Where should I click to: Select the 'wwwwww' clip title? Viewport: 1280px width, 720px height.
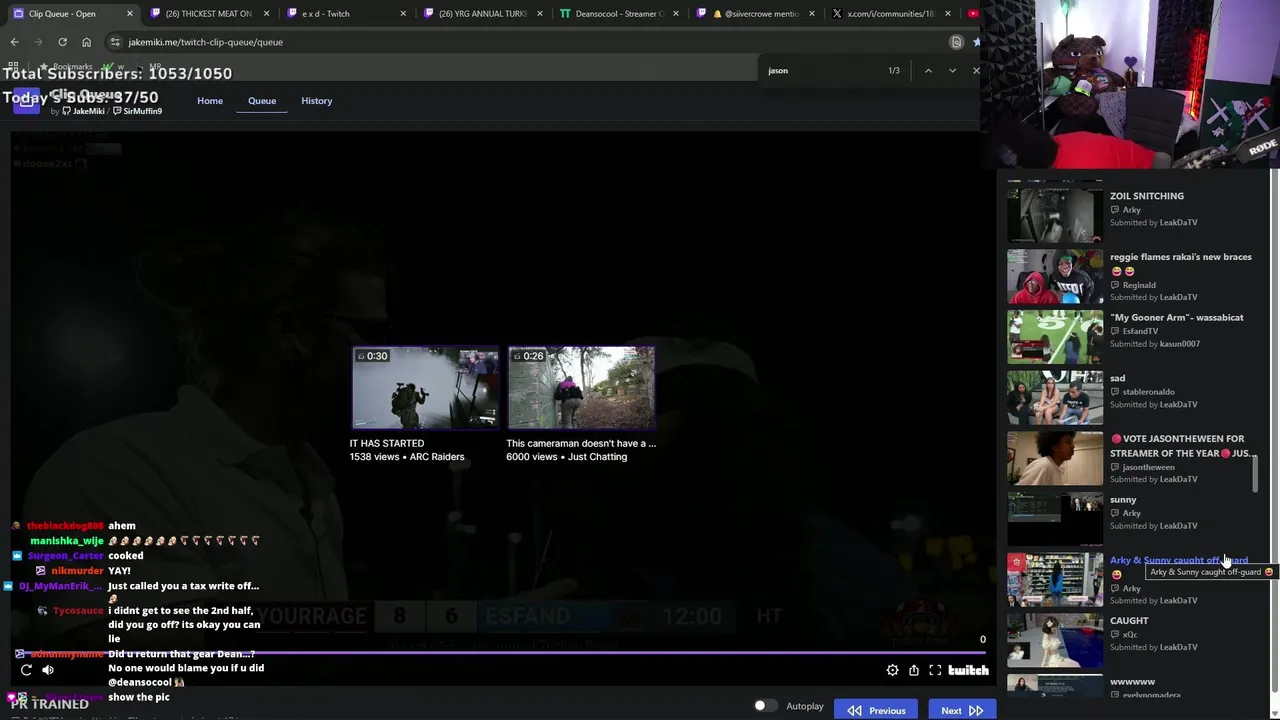coord(1132,682)
